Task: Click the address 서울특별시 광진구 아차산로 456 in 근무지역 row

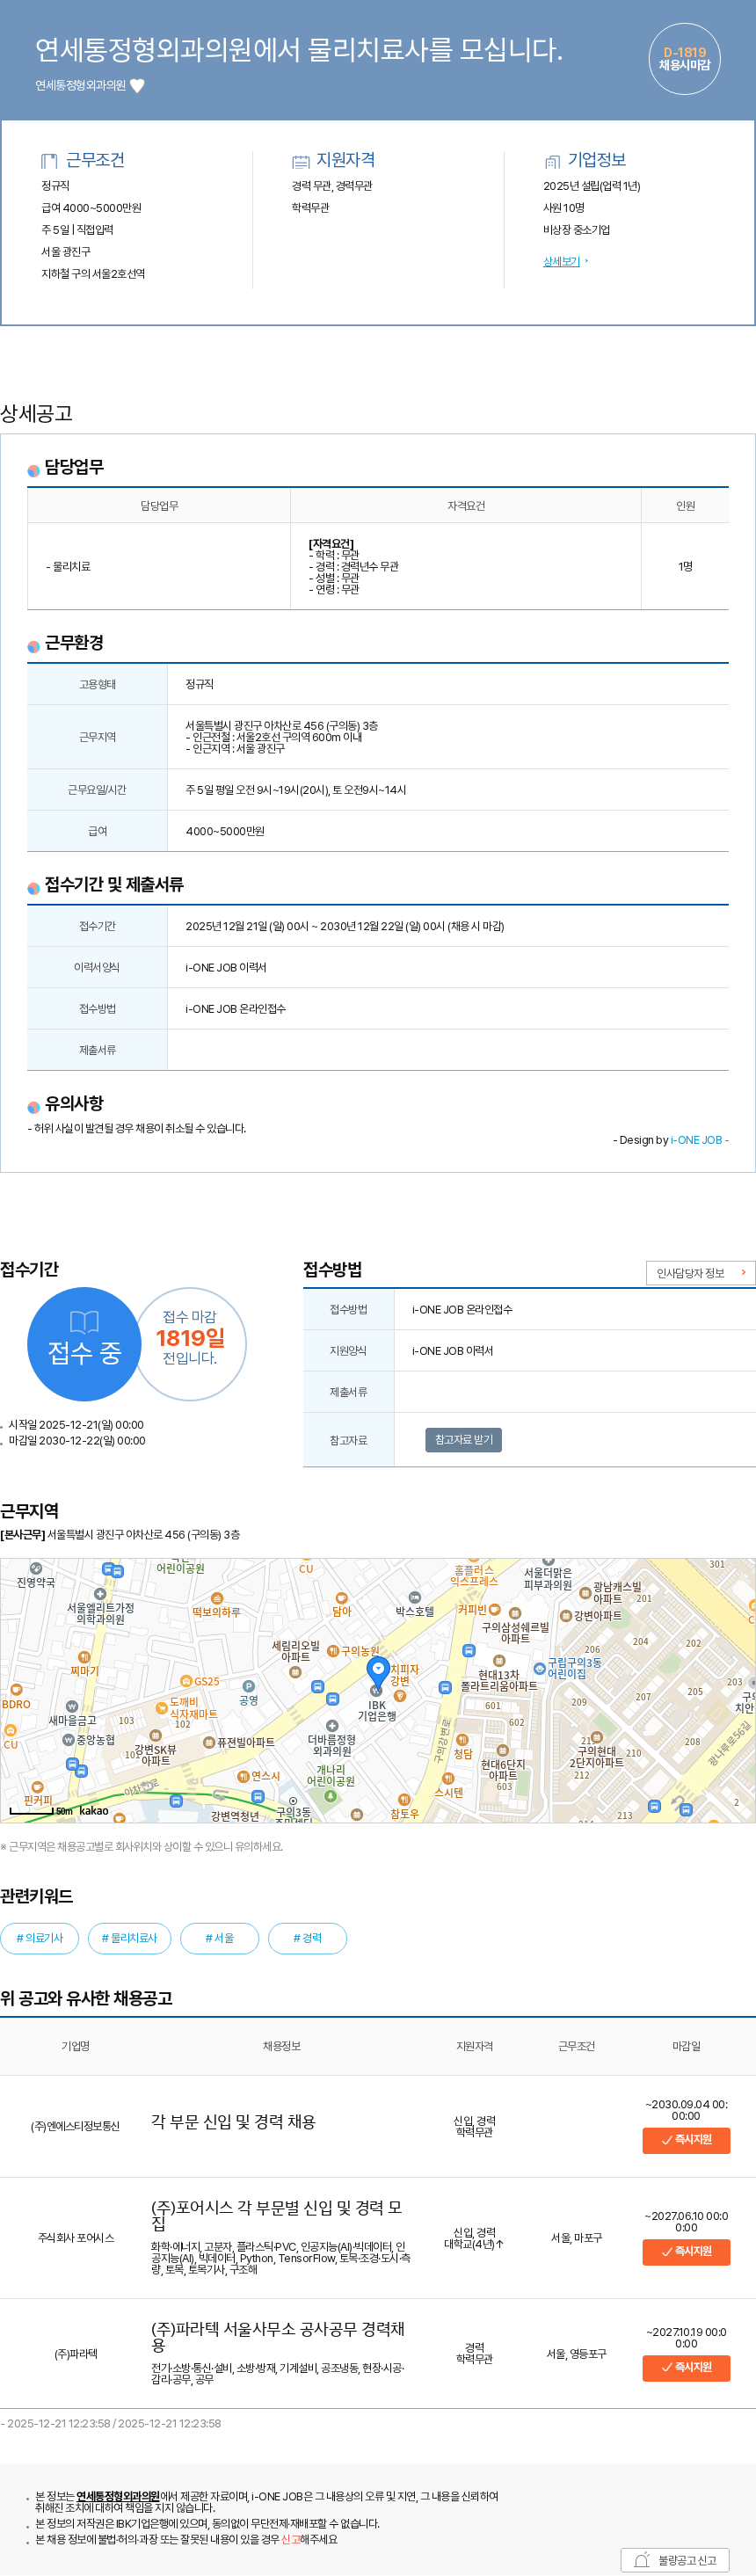Action: coord(281,726)
